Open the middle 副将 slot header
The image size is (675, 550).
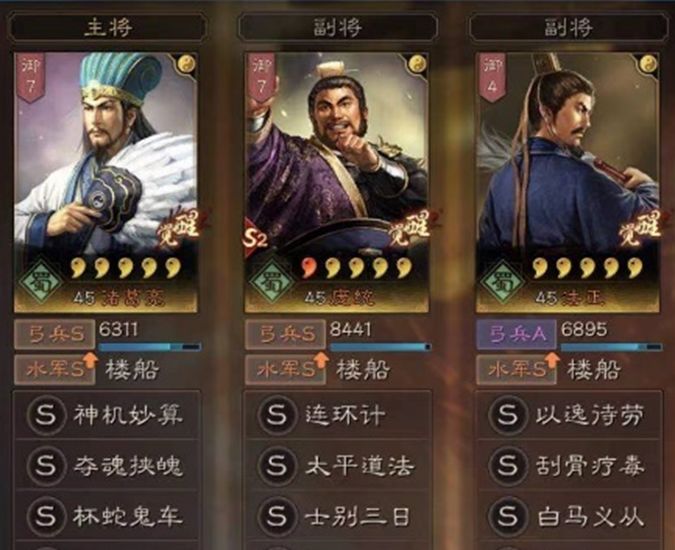(338, 27)
